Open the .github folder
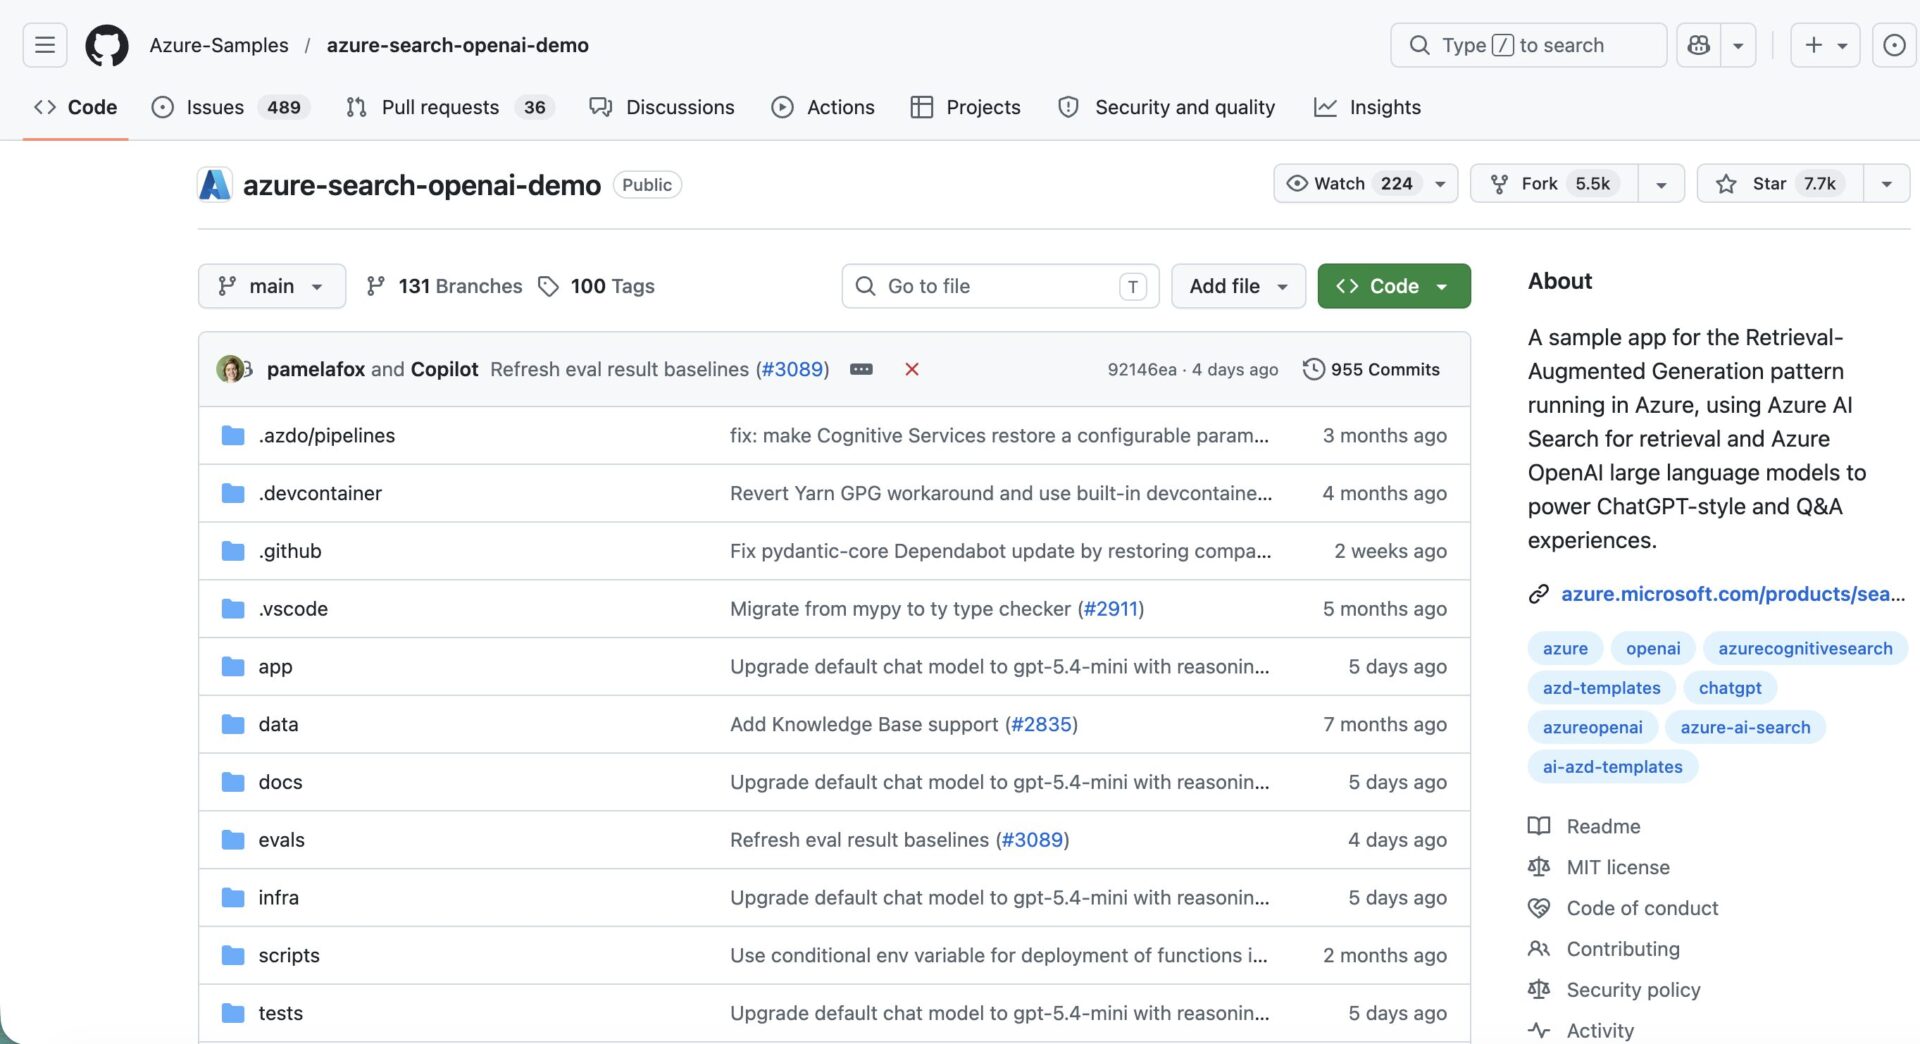 [x=290, y=551]
